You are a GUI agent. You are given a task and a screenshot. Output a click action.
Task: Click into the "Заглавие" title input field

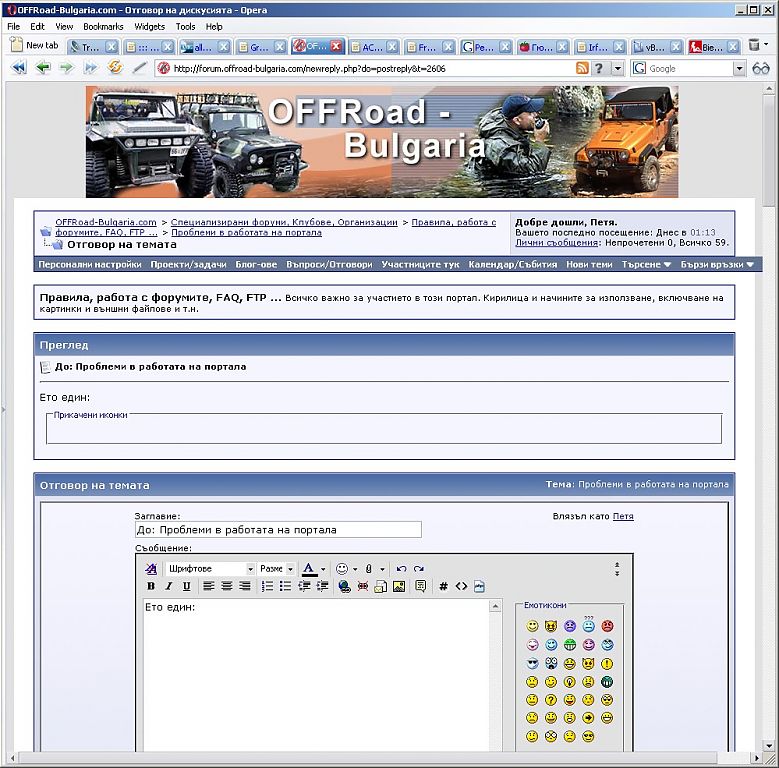(278, 530)
